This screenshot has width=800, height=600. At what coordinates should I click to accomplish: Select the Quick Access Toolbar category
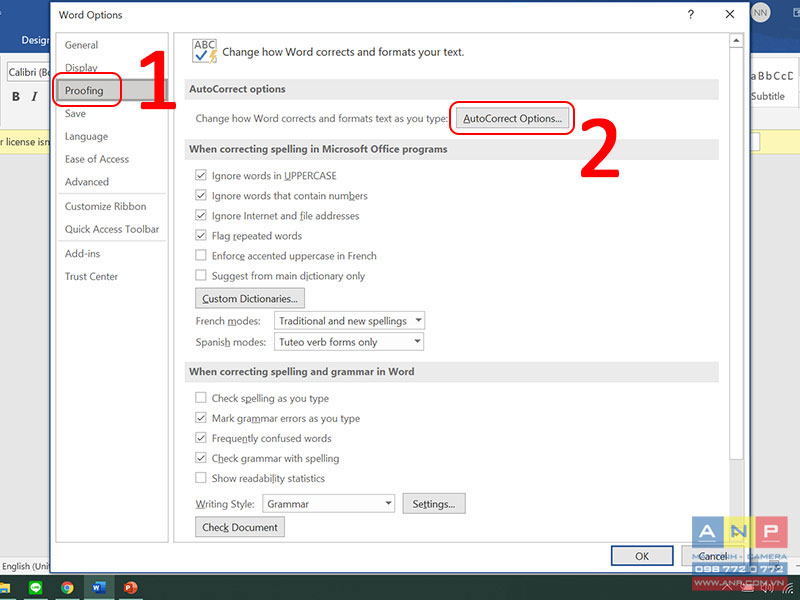[x=112, y=229]
